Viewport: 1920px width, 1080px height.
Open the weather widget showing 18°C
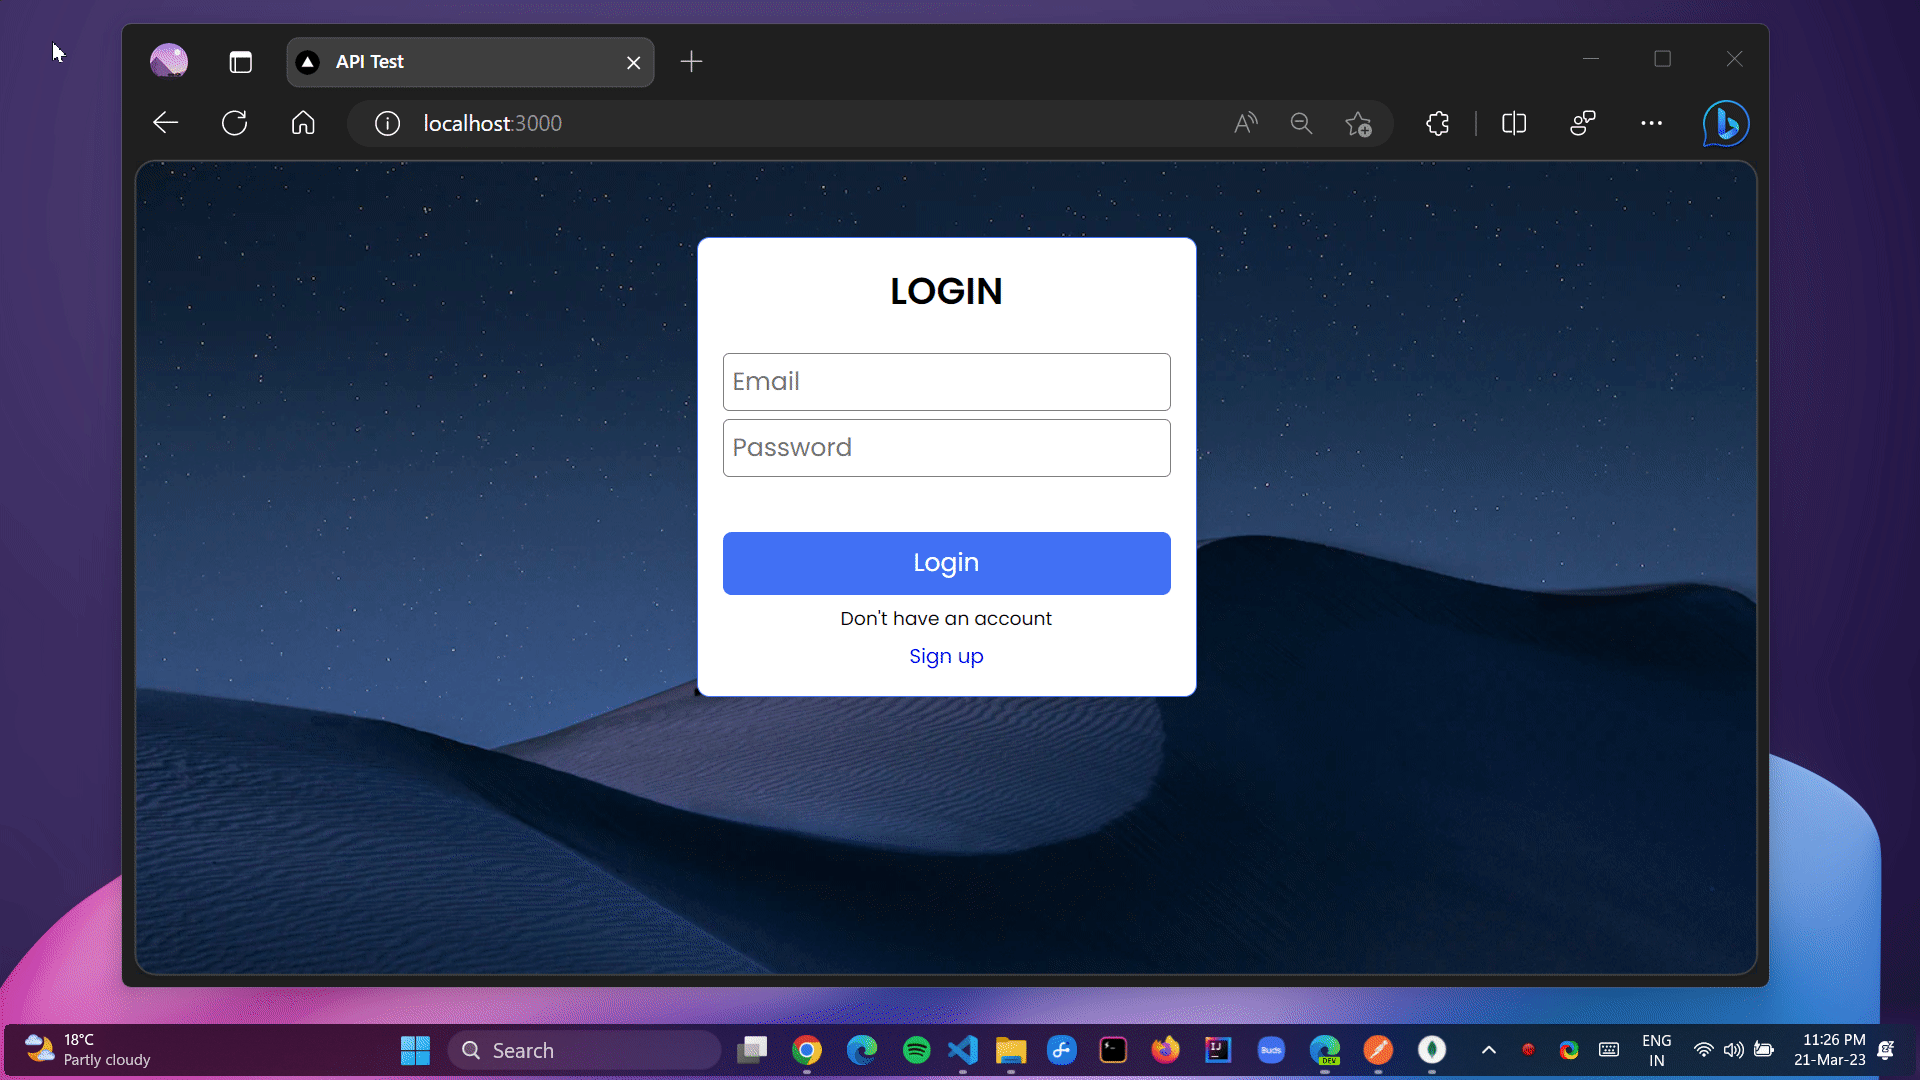(x=88, y=1050)
